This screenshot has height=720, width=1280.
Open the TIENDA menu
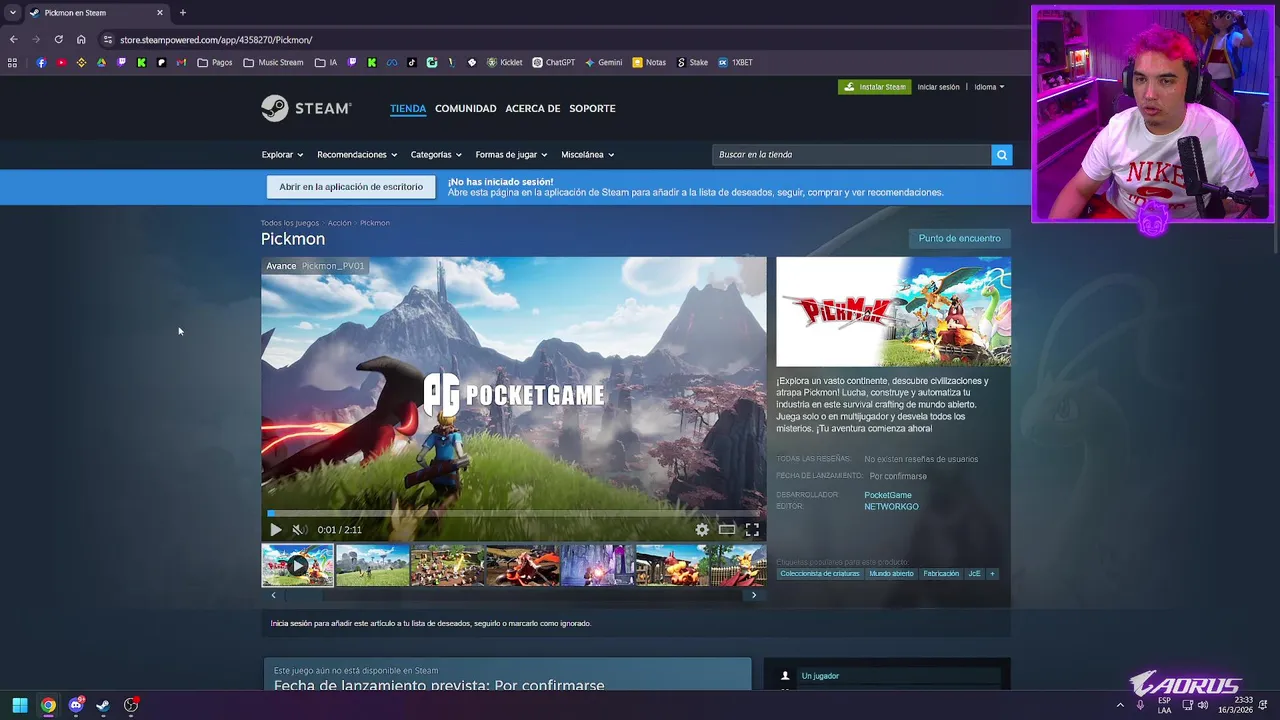pos(408,108)
